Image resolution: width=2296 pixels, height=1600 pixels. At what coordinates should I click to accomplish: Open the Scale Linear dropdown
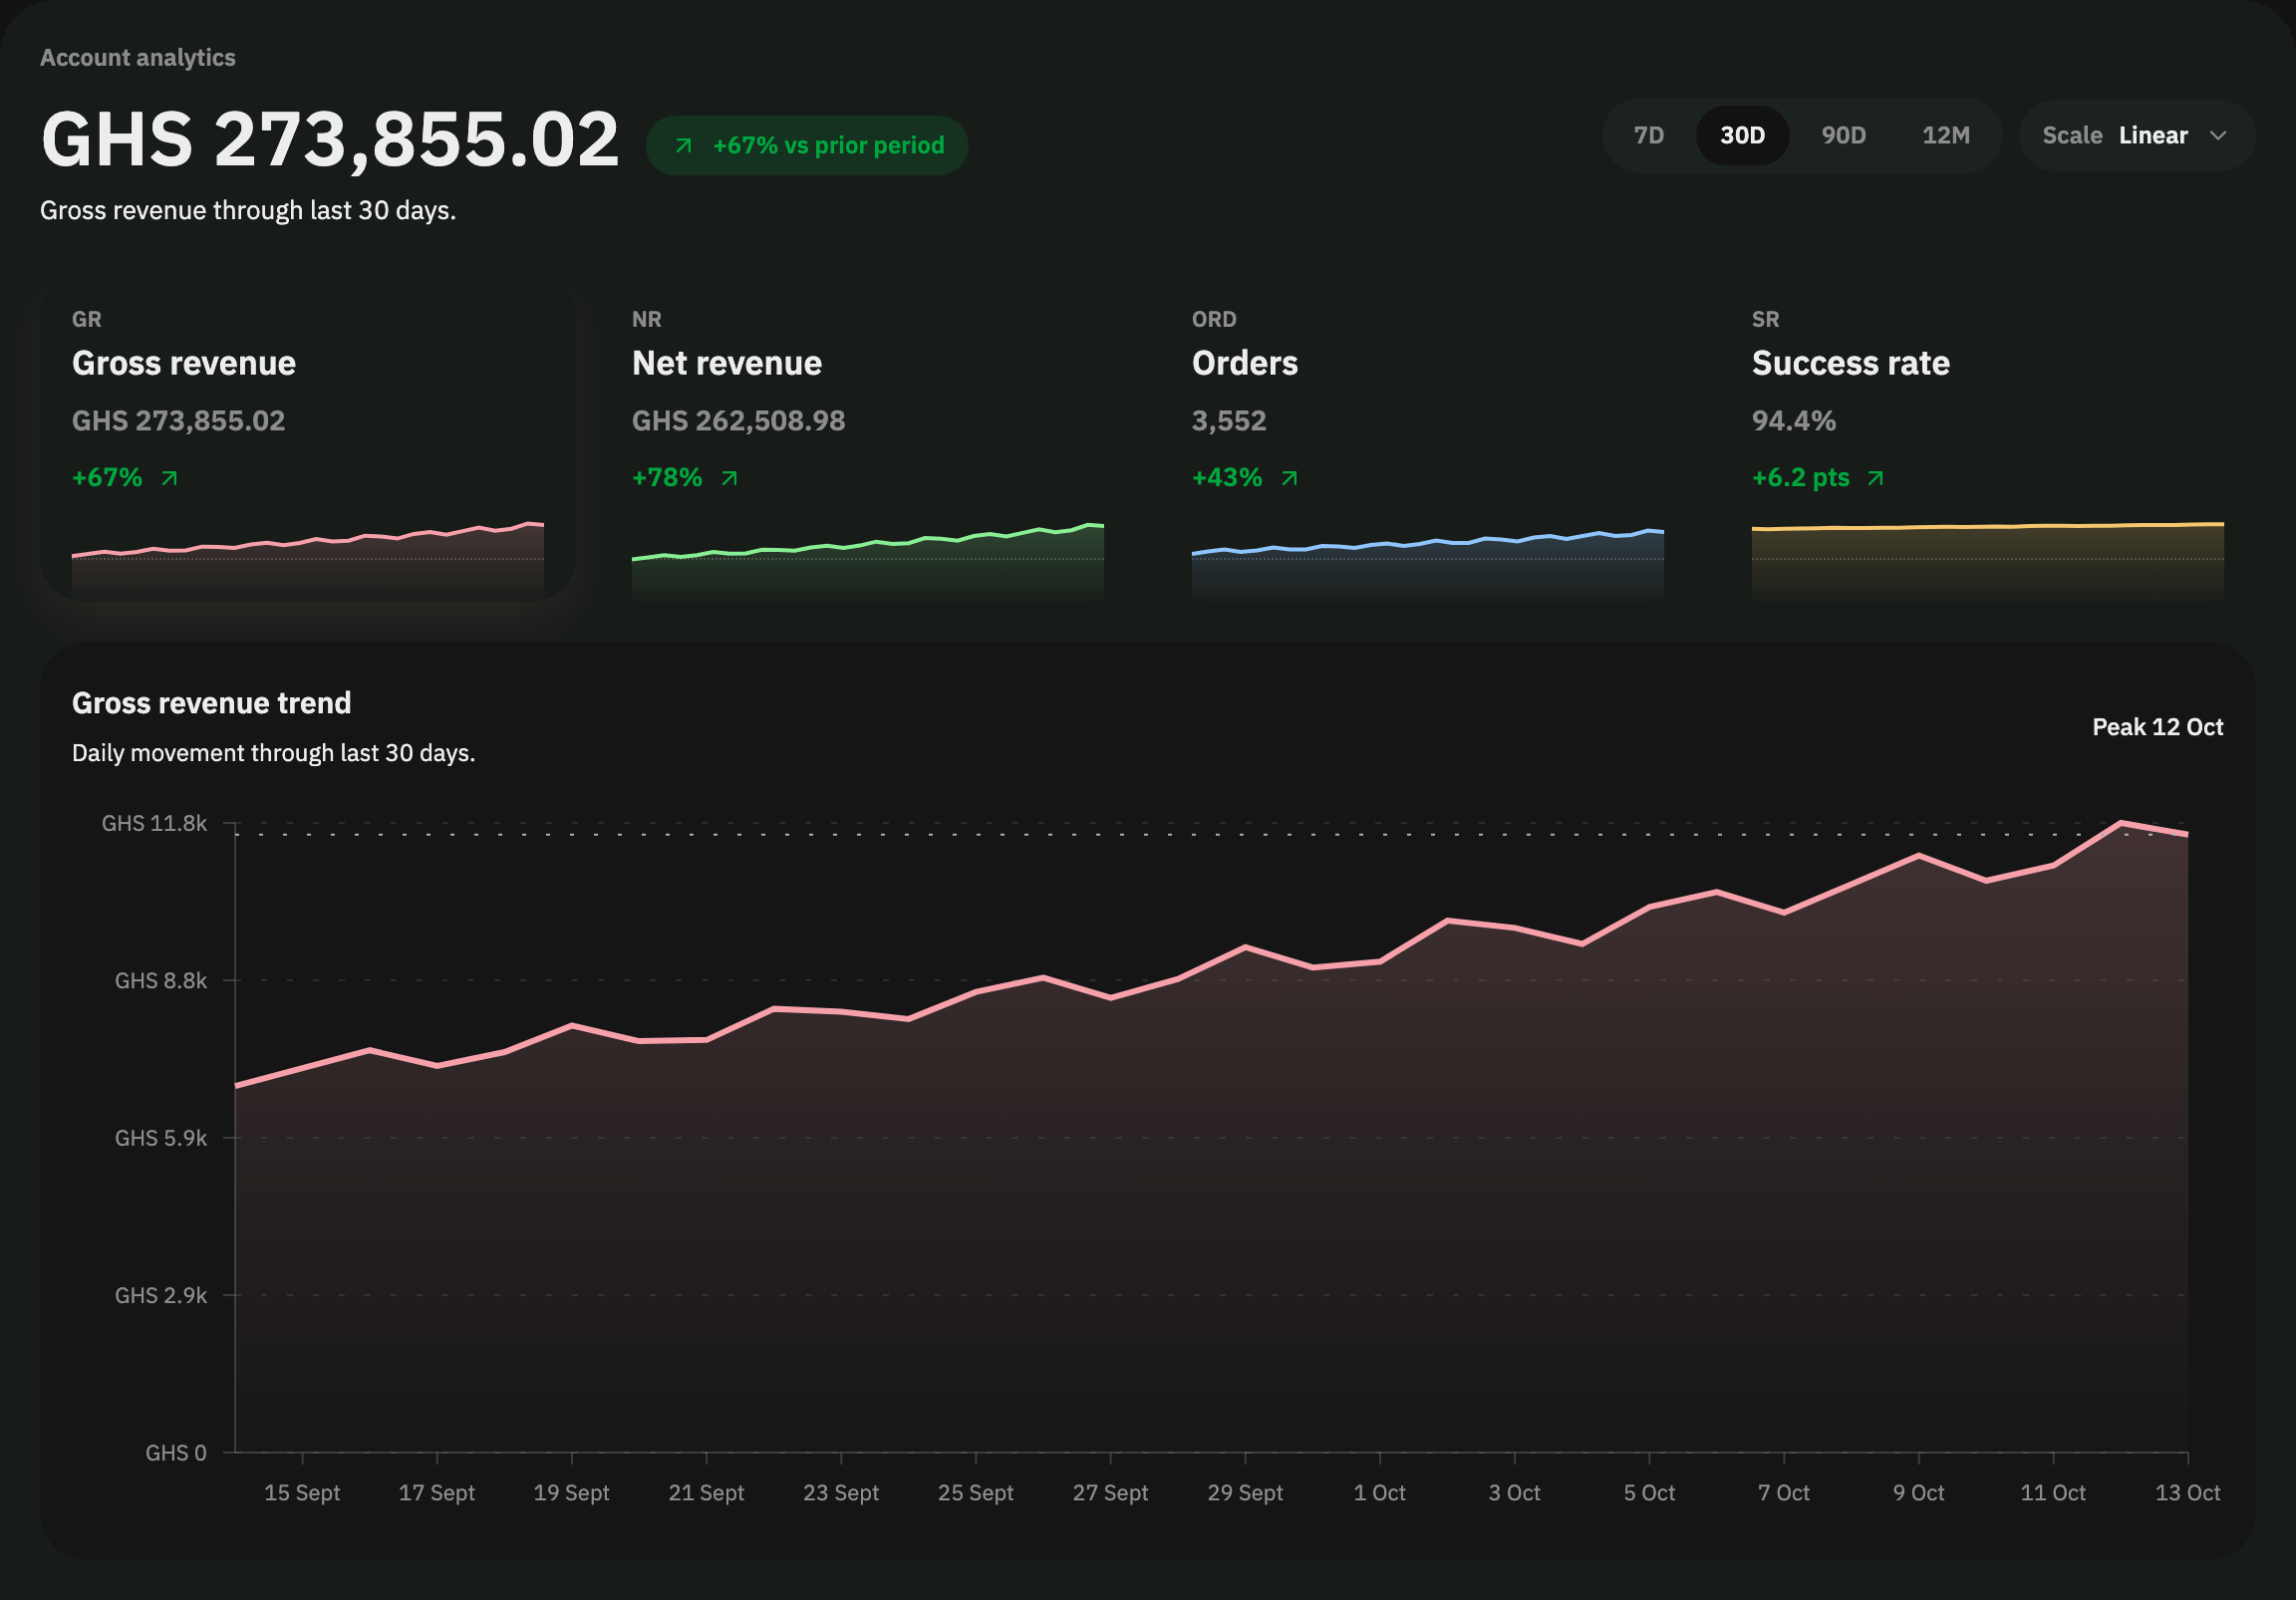pos(2136,135)
